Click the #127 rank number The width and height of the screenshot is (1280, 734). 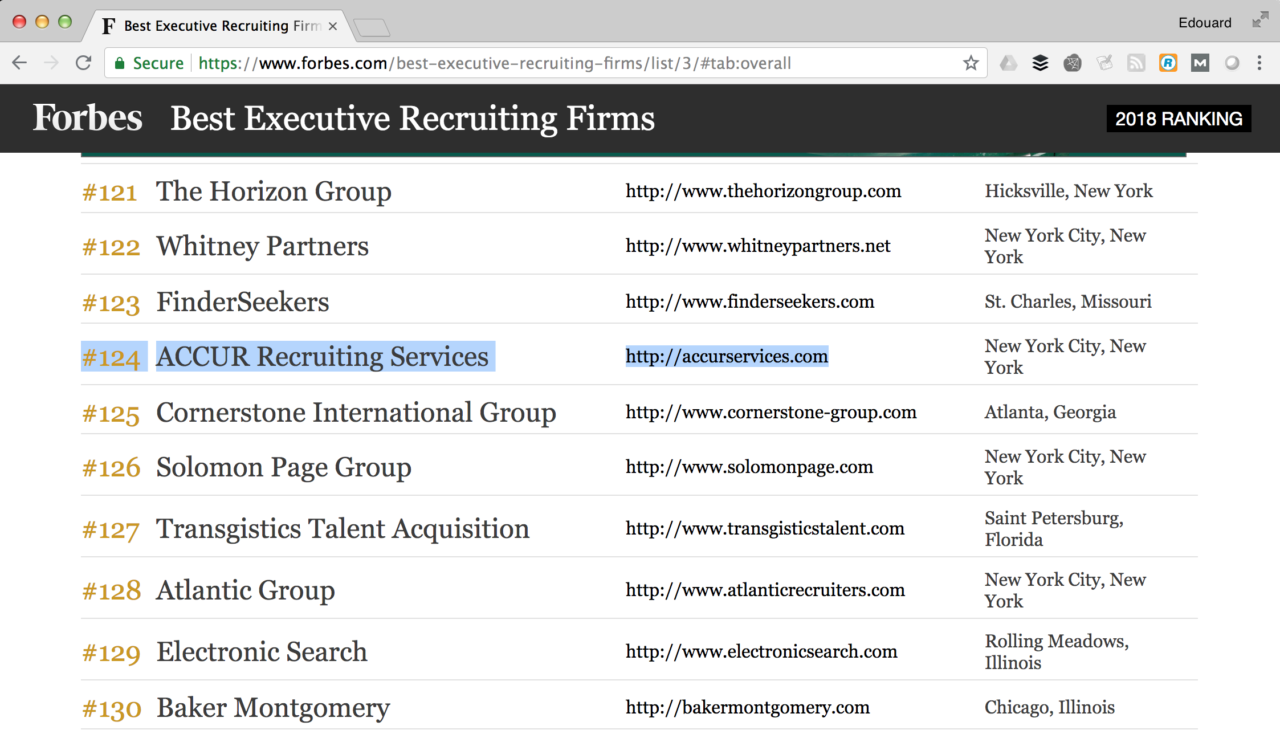coord(110,530)
